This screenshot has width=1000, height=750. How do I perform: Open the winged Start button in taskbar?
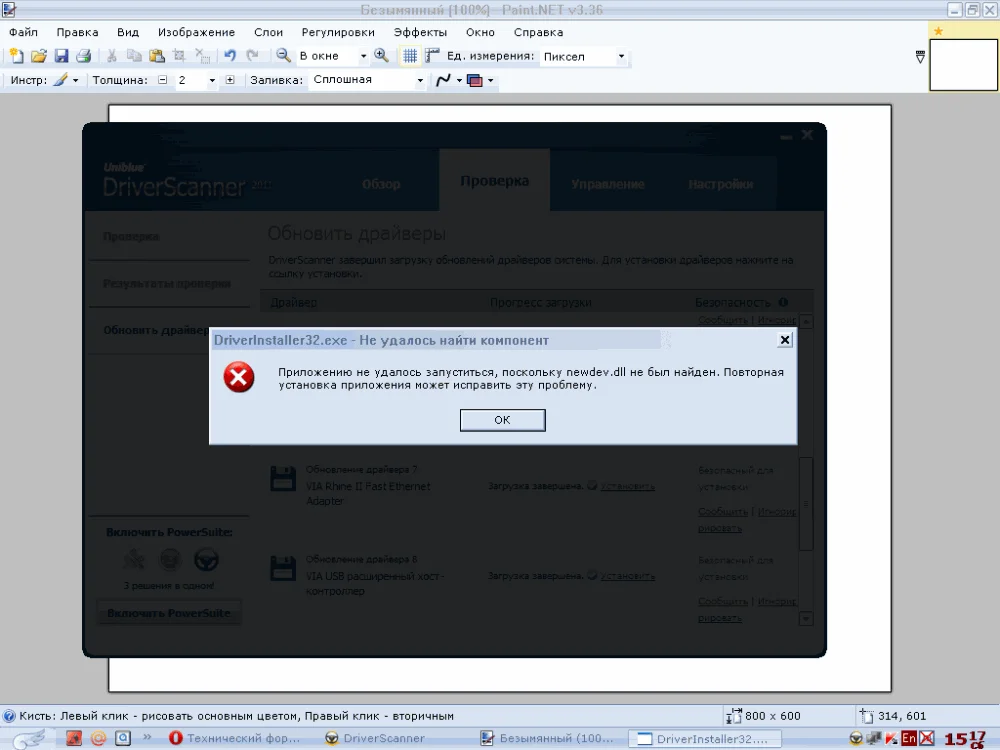click(29, 739)
